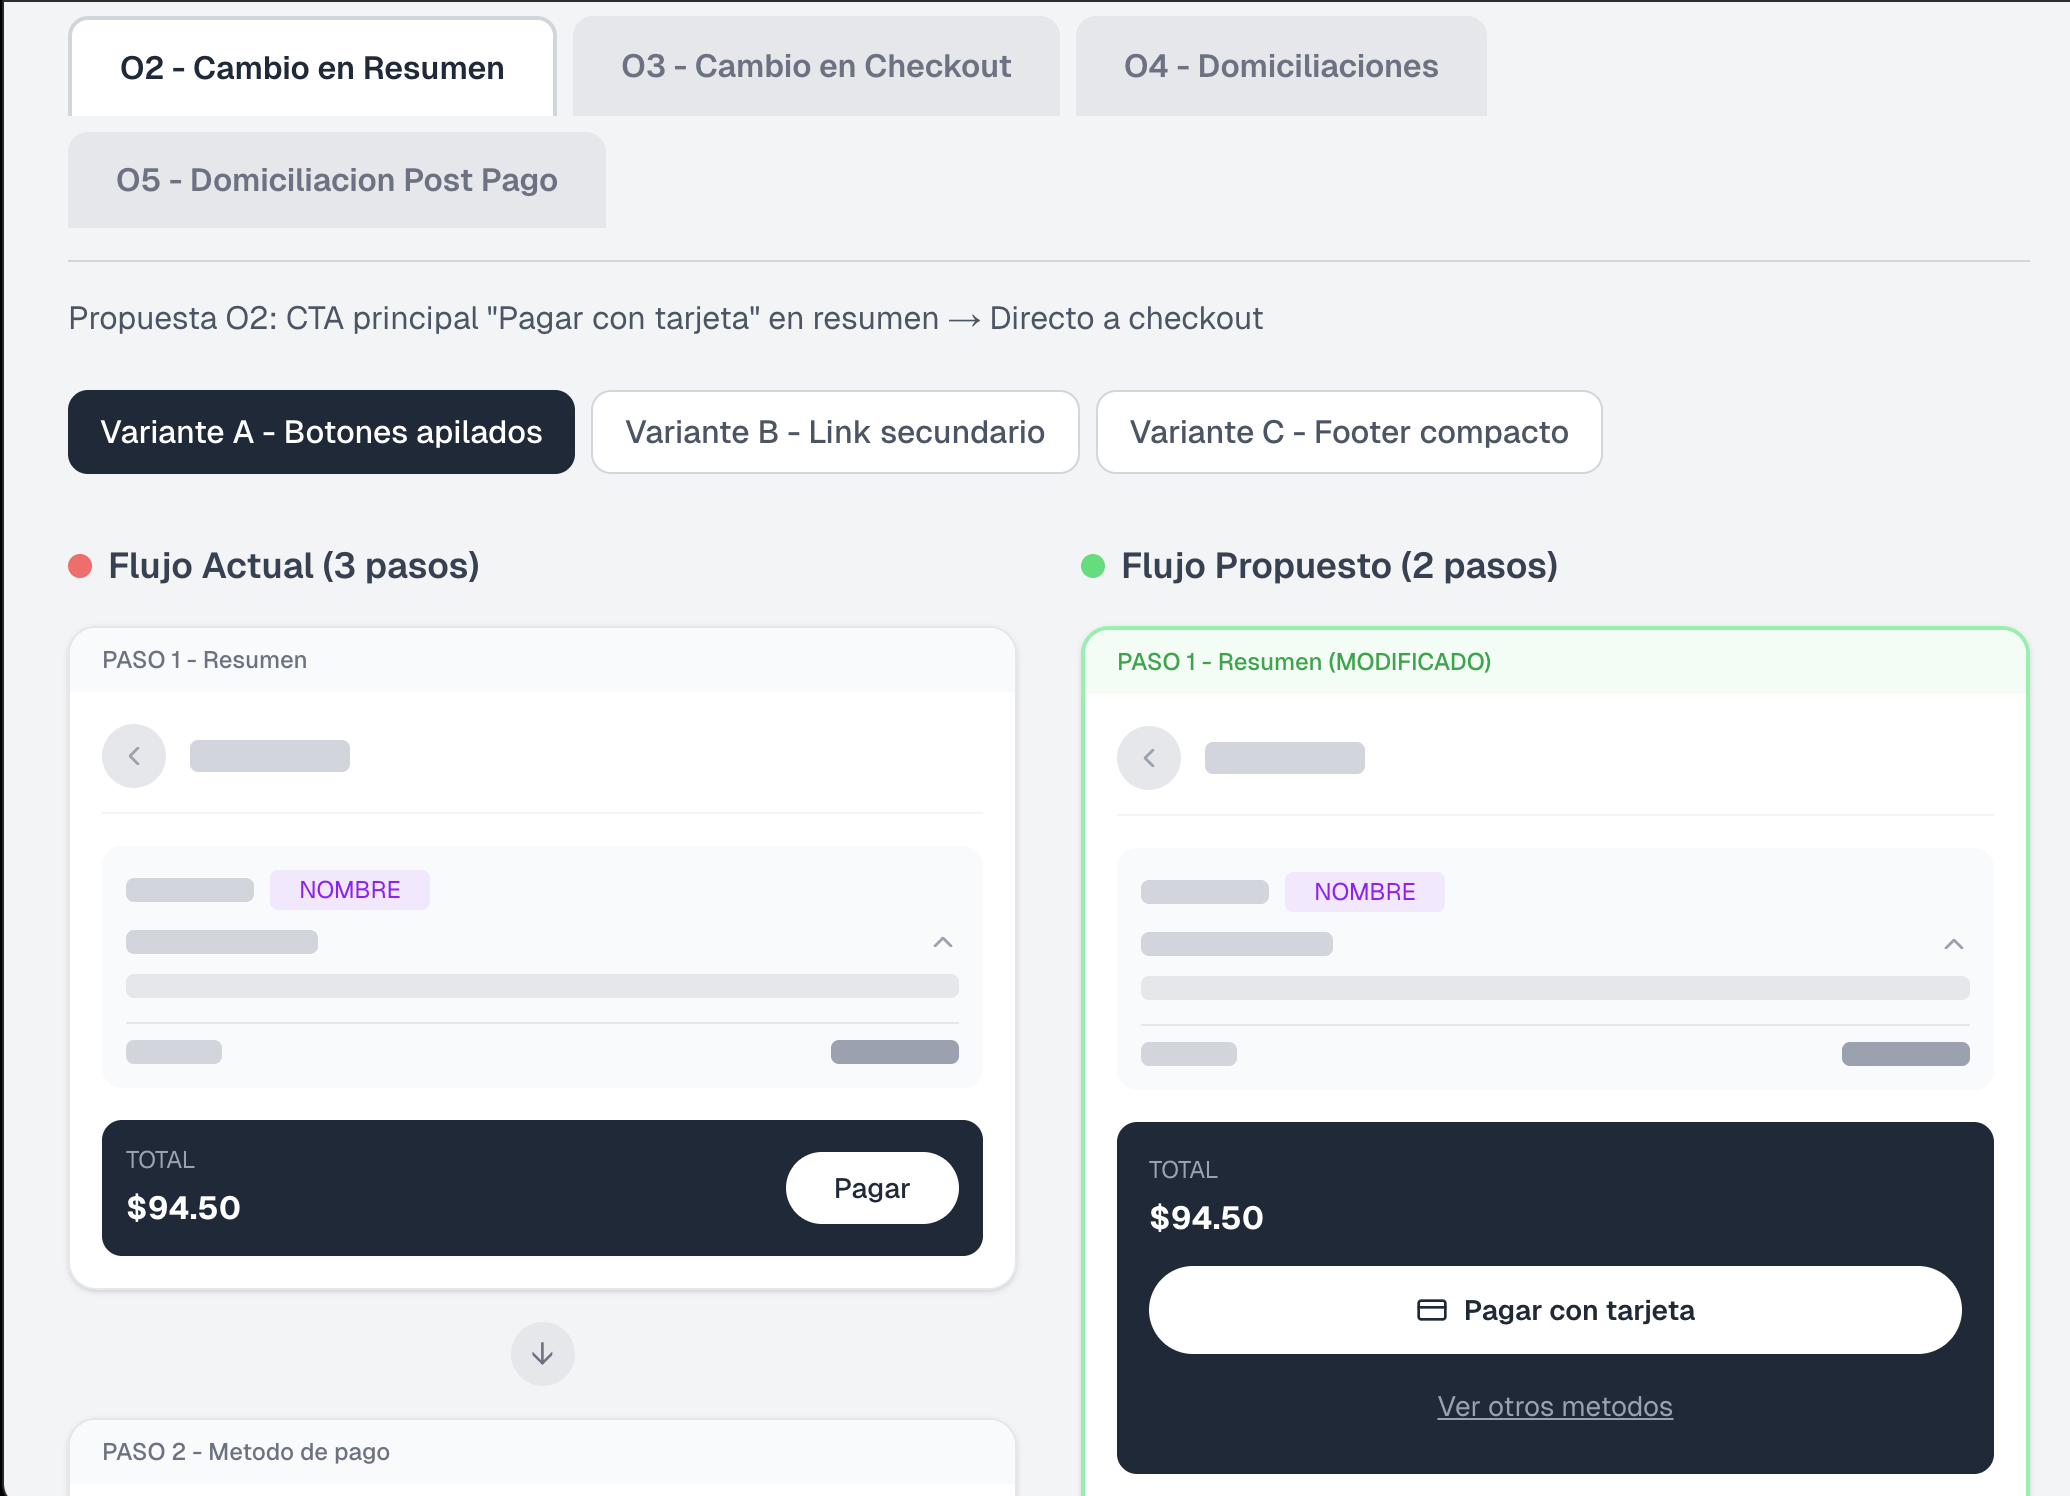Go to O5 - Domiciliacion Post Pago tab
This screenshot has width=2070, height=1496.
point(337,180)
